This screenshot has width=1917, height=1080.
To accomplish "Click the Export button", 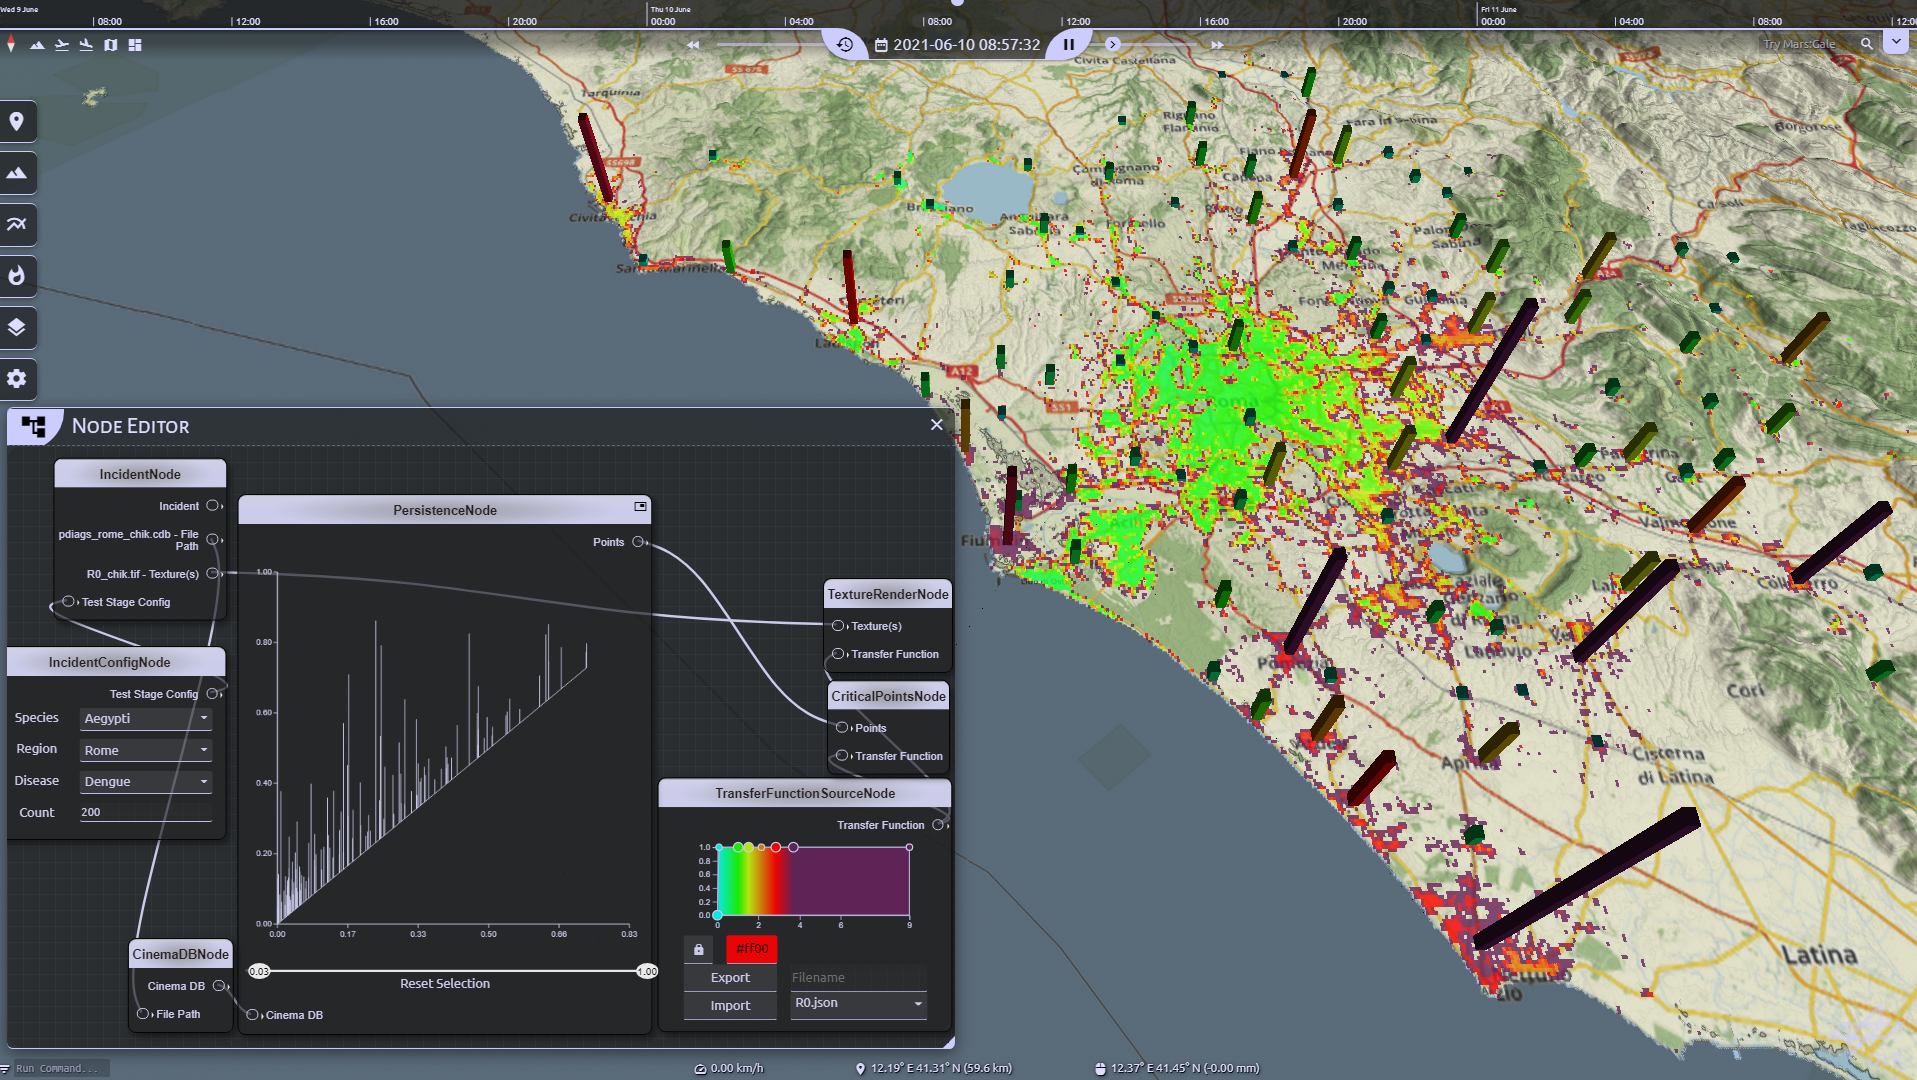I will pos(730,978).
